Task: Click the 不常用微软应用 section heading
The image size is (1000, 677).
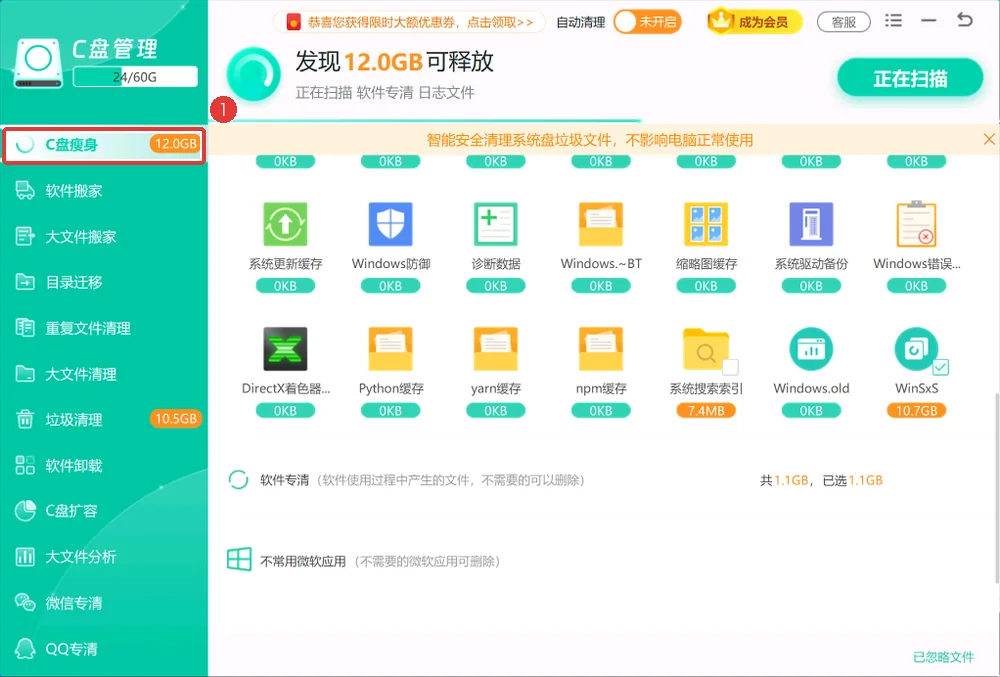Action: (303, 561)
